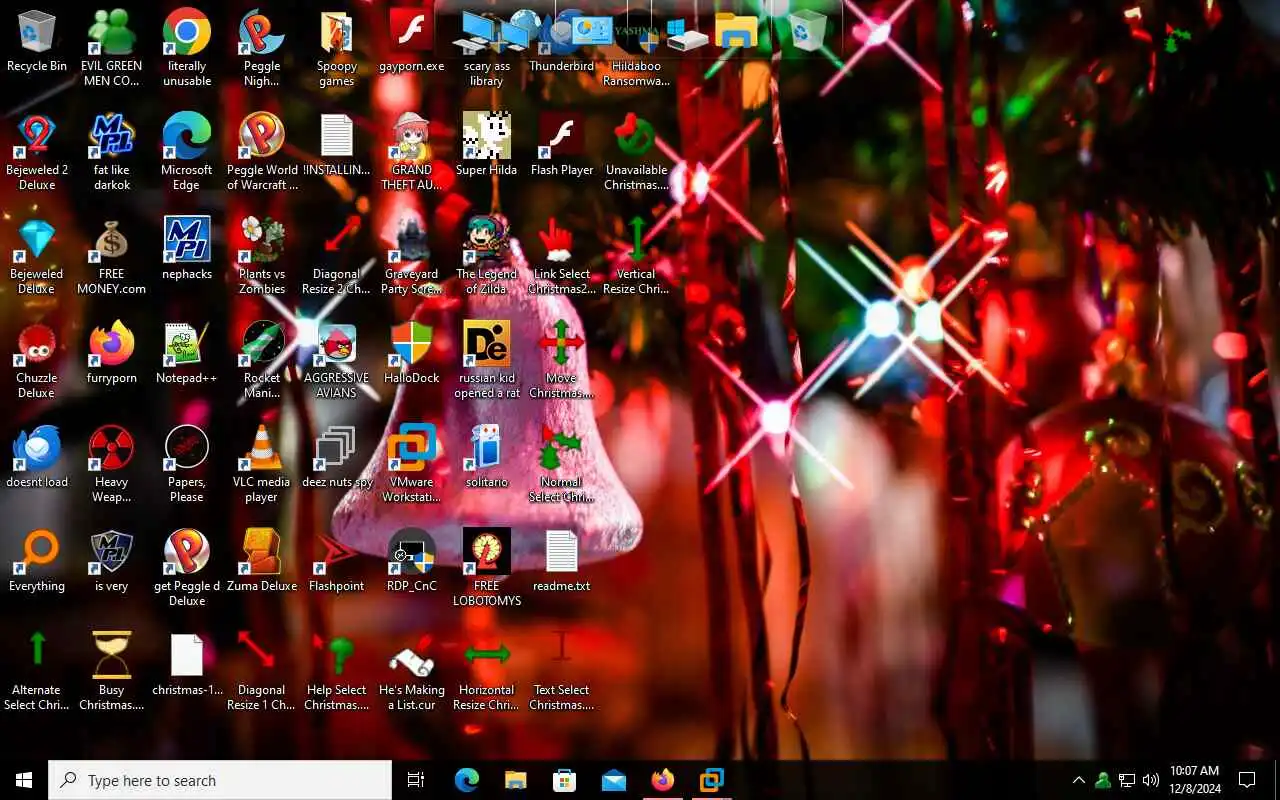
Task: Open 'deez nuts spy' icon
Action: 337,458
